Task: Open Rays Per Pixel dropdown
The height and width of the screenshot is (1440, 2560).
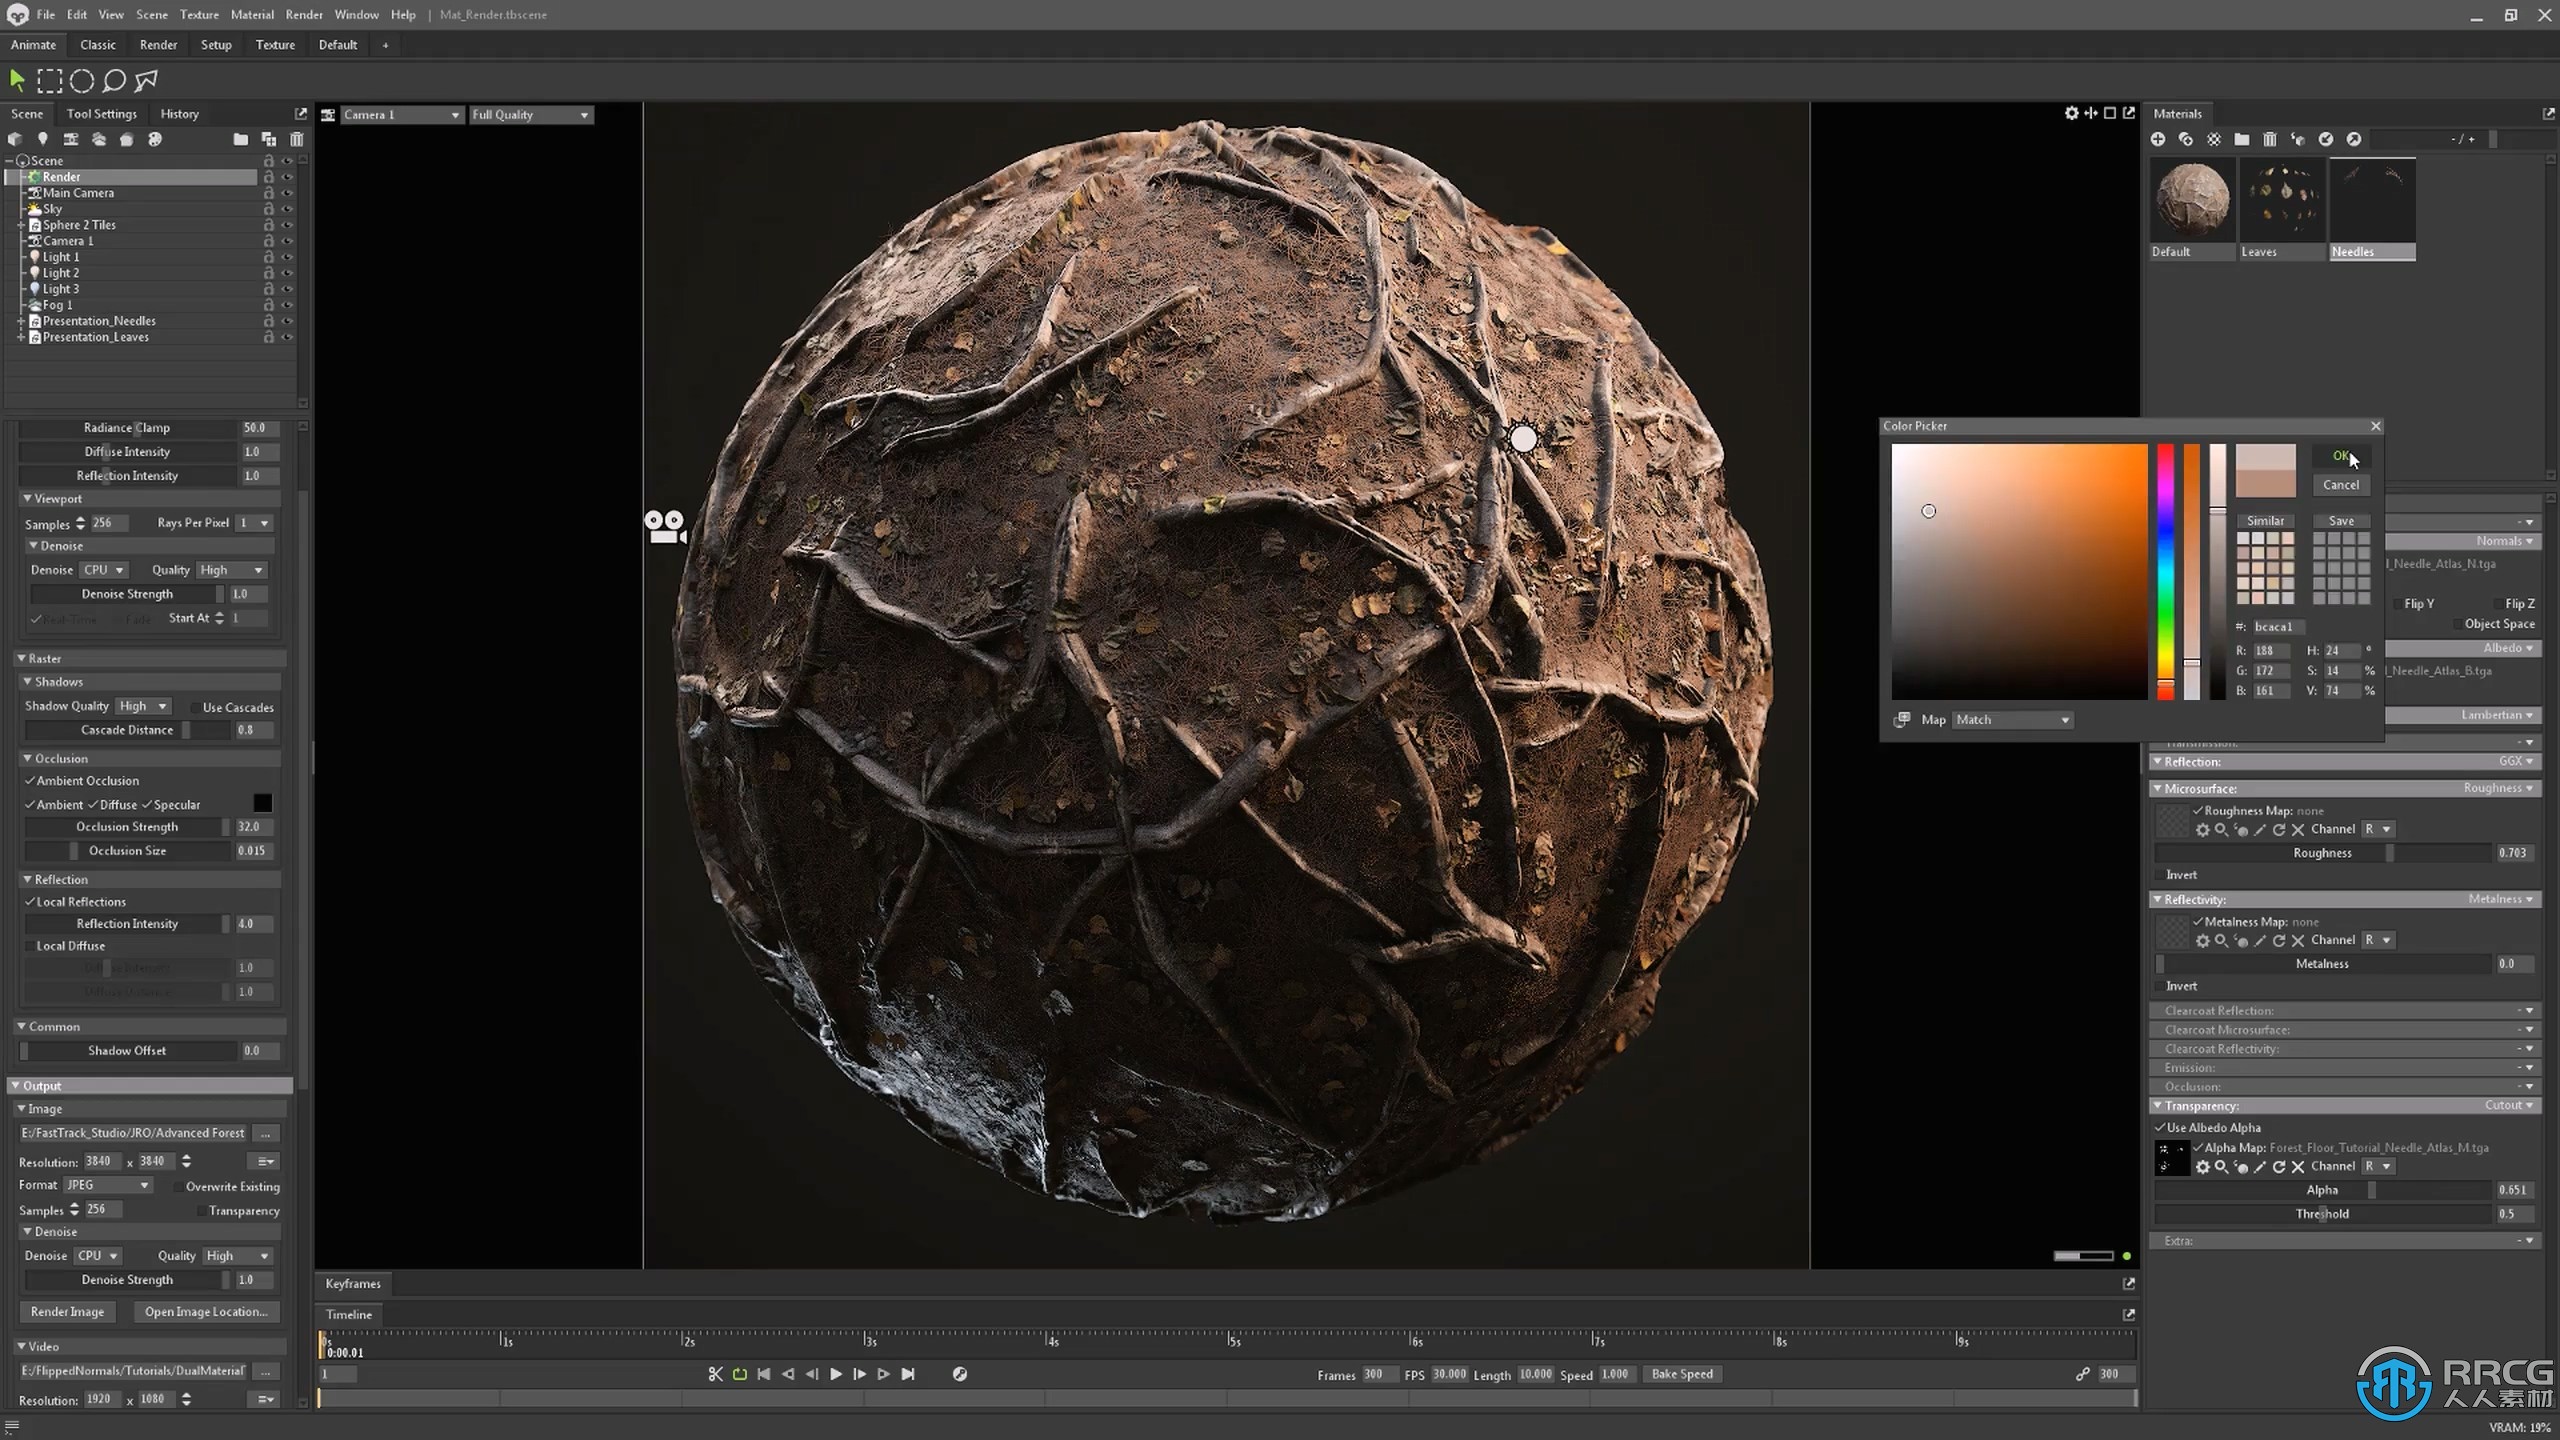Action: 254,523
